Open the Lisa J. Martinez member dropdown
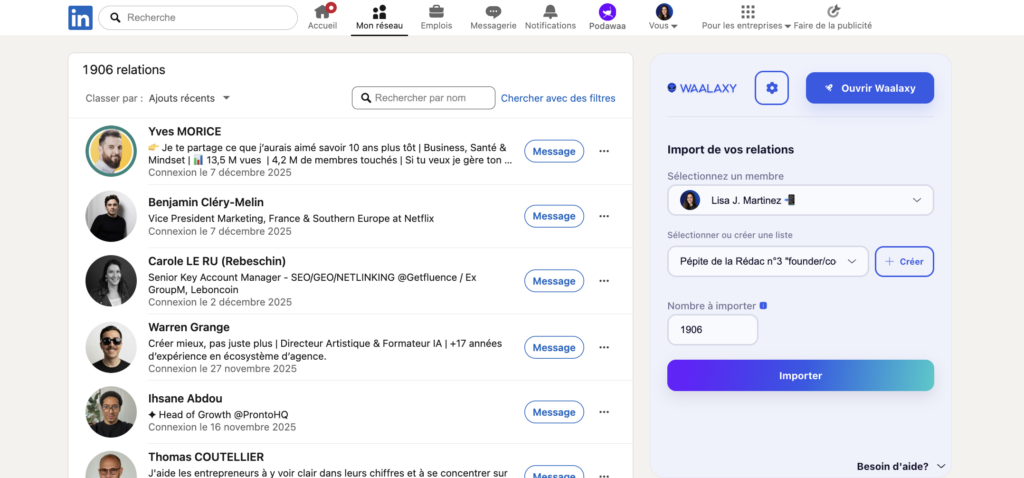 pyautogui.click(x=801, y=200)
